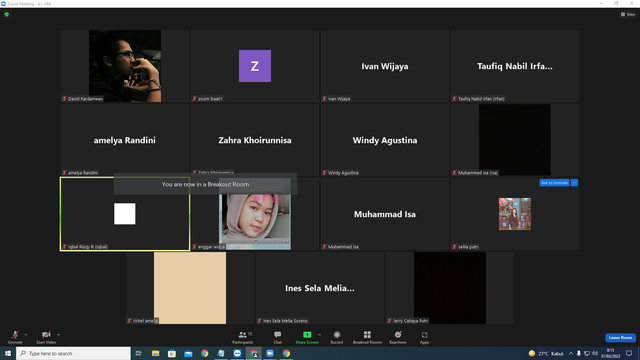Viewport: 640px width, 360px height.
Task: Click Ask to Unmute on sella putri
Action: coord(554,182)
